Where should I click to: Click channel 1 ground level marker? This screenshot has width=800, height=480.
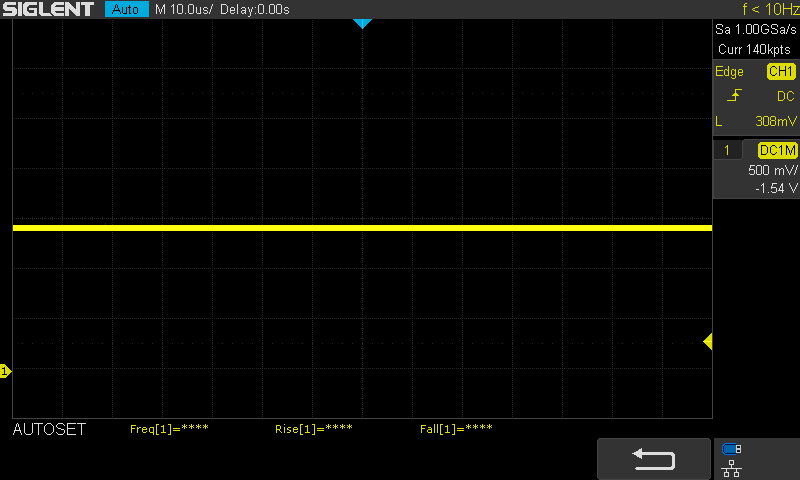(x=6, y=371)
